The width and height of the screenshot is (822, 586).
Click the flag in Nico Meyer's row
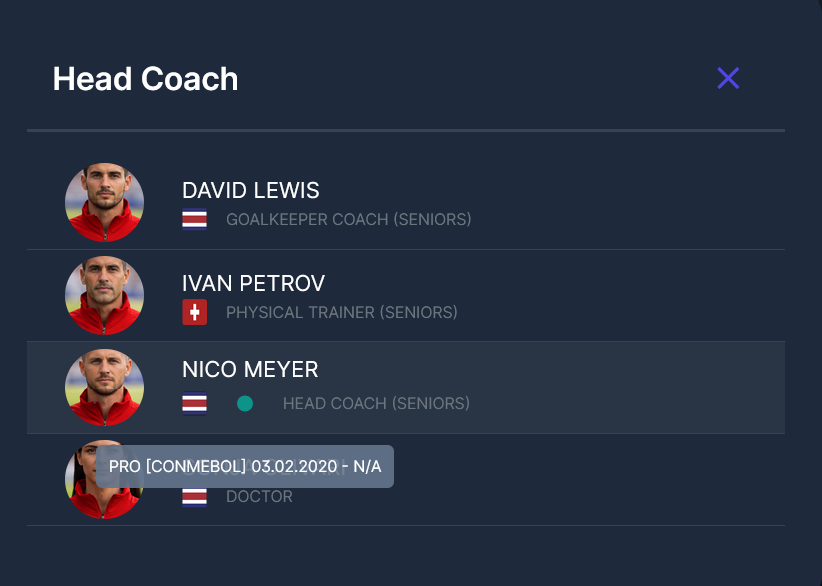[x=194, y=403]
